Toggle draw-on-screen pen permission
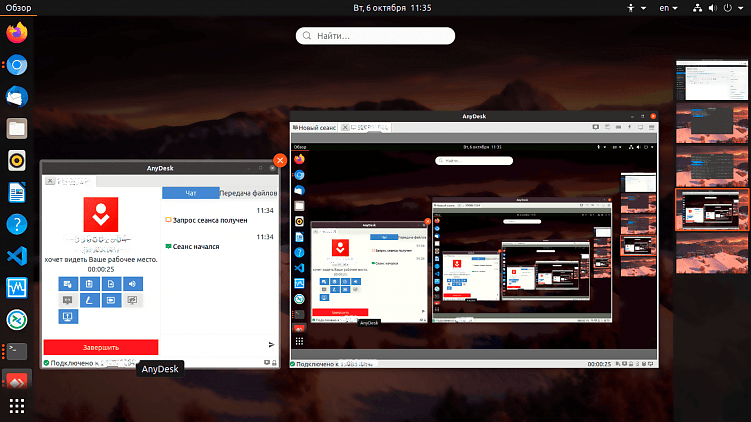Image resolution: width=751 pixels, height=422 pixels. pos(90,300)
